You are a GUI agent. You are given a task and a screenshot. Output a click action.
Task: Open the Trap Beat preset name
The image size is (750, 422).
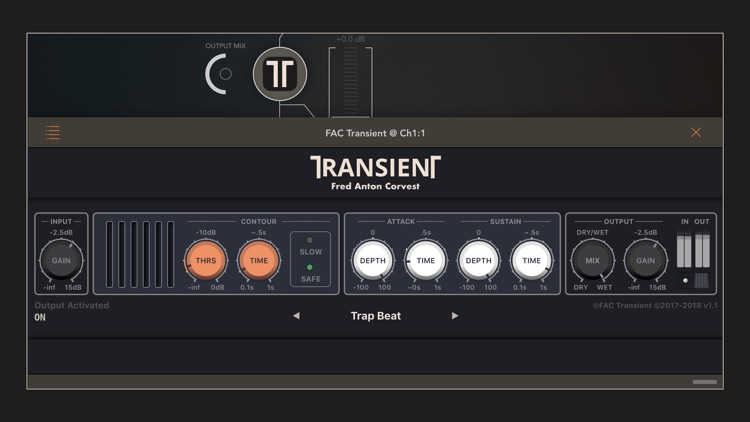(375, 316)
